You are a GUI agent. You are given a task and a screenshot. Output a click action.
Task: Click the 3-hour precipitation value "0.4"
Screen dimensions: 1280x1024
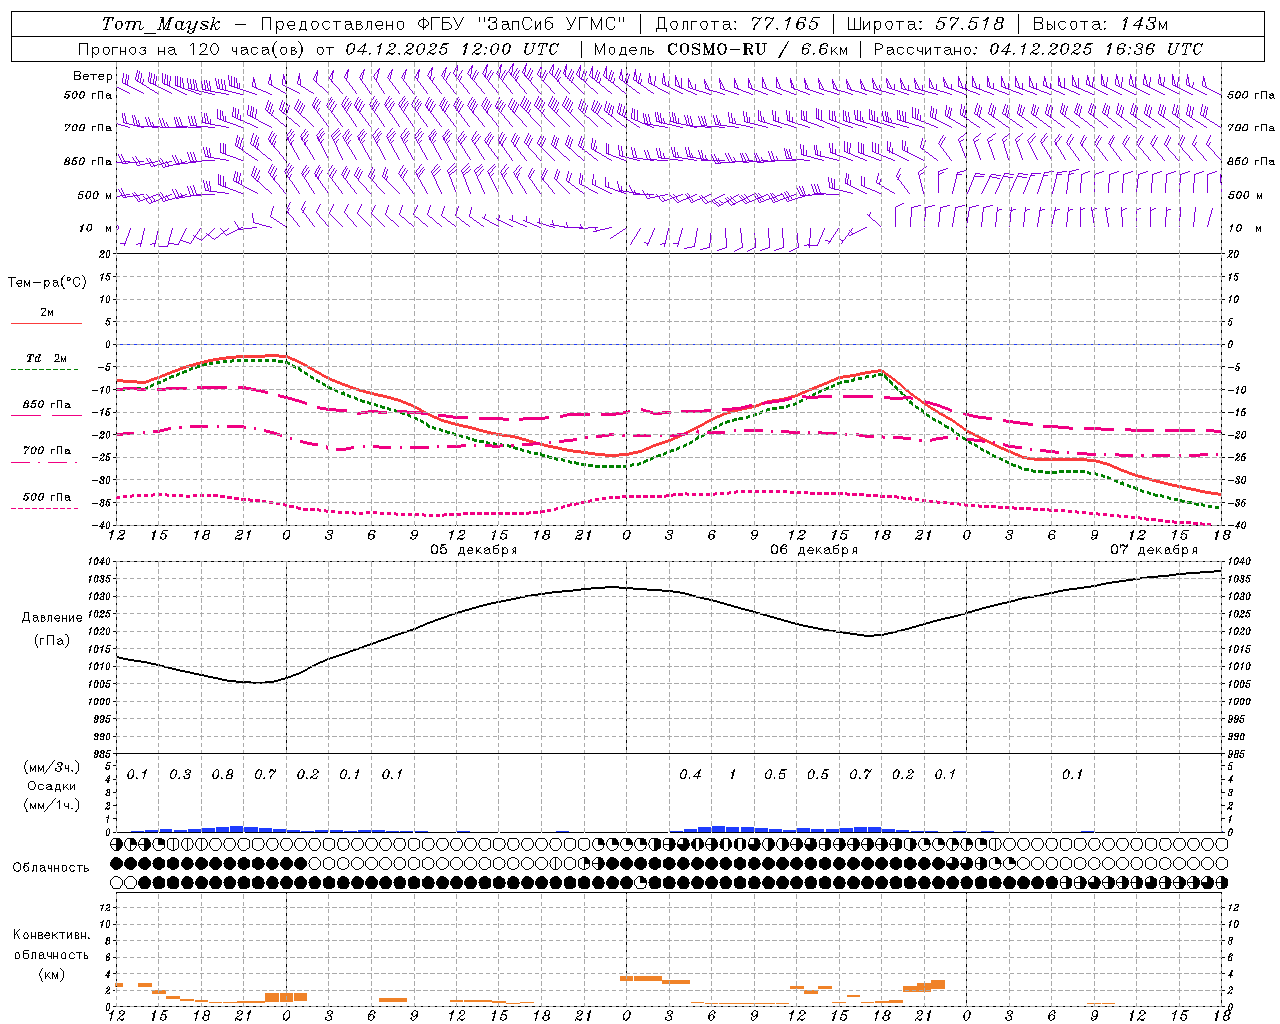tap(690, 775)
